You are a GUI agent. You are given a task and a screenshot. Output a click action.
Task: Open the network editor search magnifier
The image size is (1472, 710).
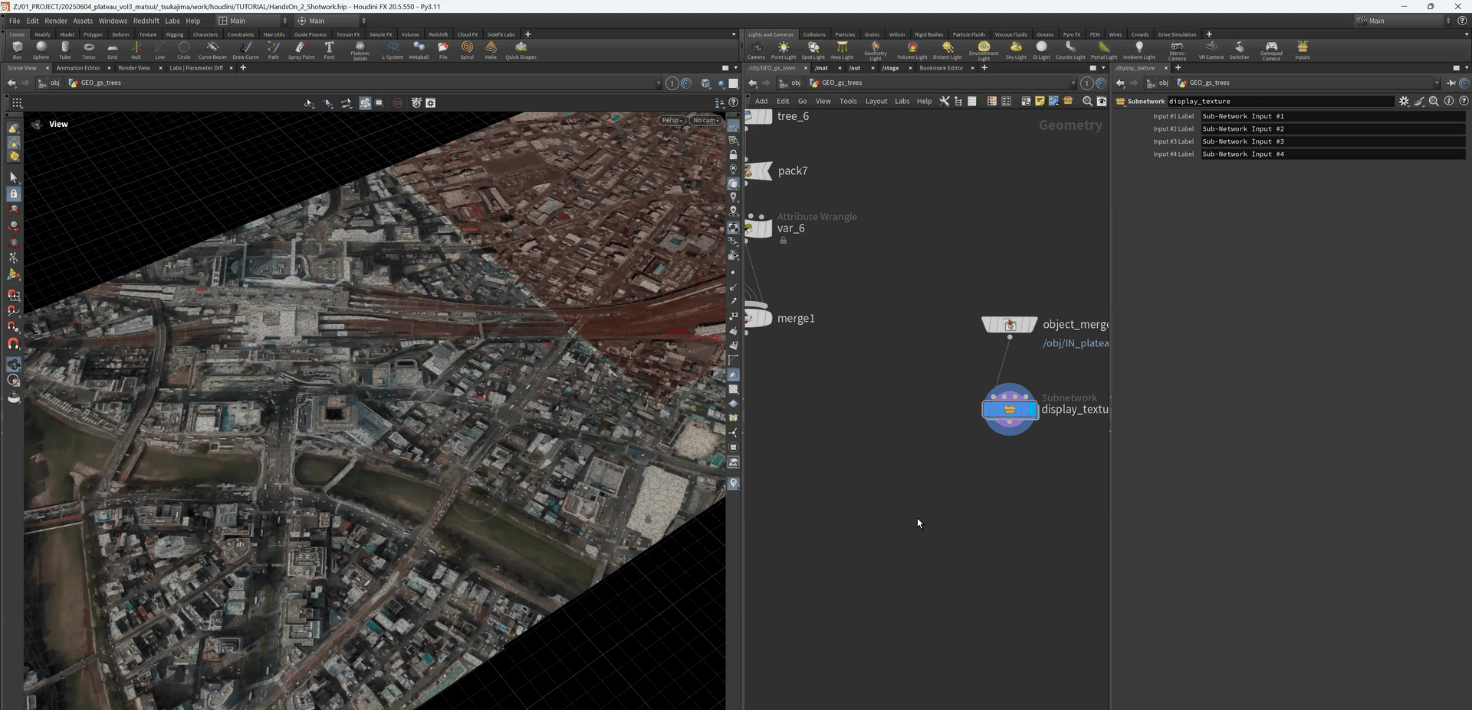click(x=1087, y=101)
